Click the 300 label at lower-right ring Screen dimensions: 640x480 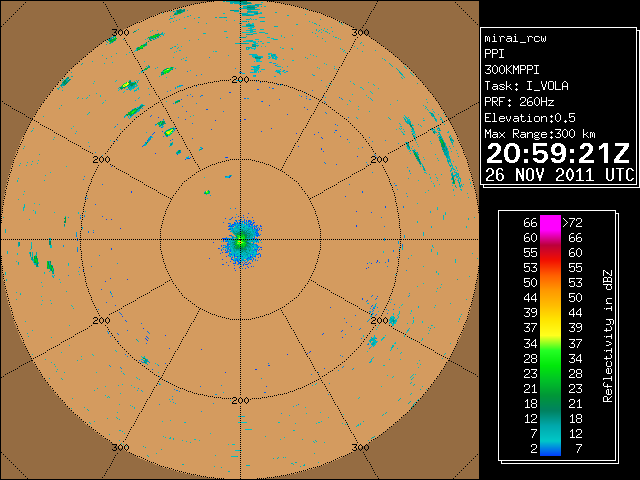point(360,447)
